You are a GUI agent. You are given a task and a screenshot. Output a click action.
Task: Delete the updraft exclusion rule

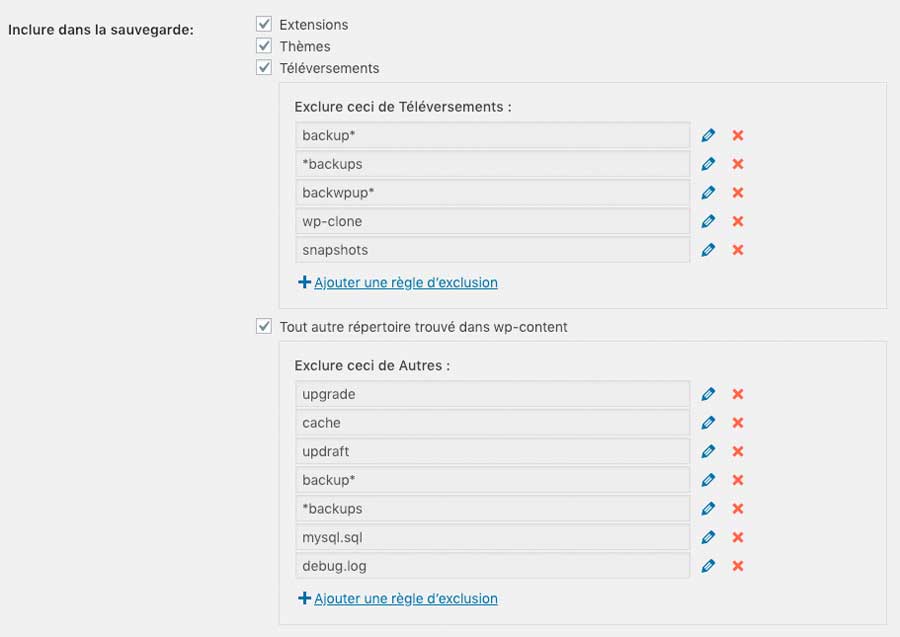click(738, 451)
